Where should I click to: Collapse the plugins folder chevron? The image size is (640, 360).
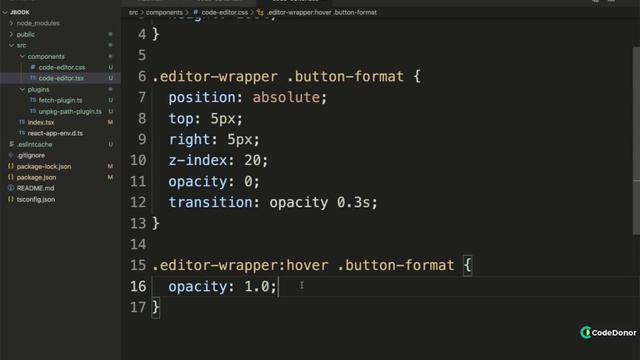(x=22, y=89)
